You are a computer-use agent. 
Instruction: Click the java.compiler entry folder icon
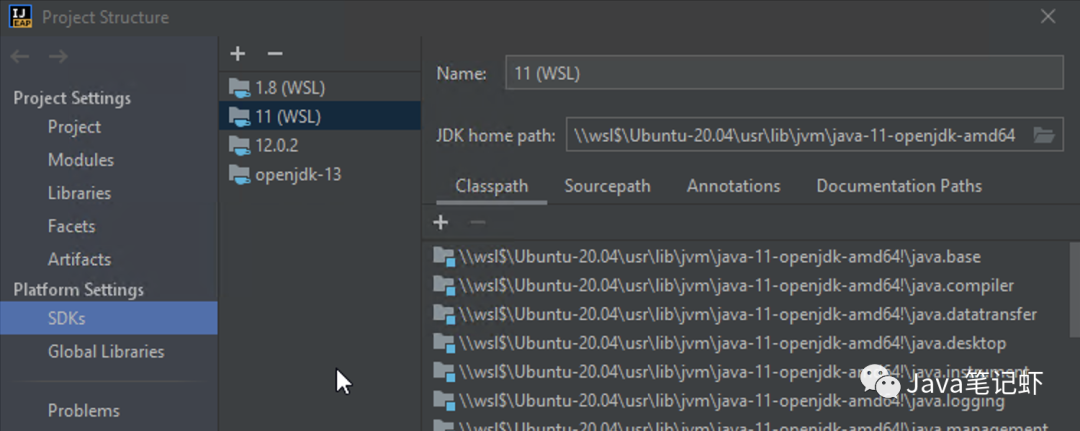point(444,286)
